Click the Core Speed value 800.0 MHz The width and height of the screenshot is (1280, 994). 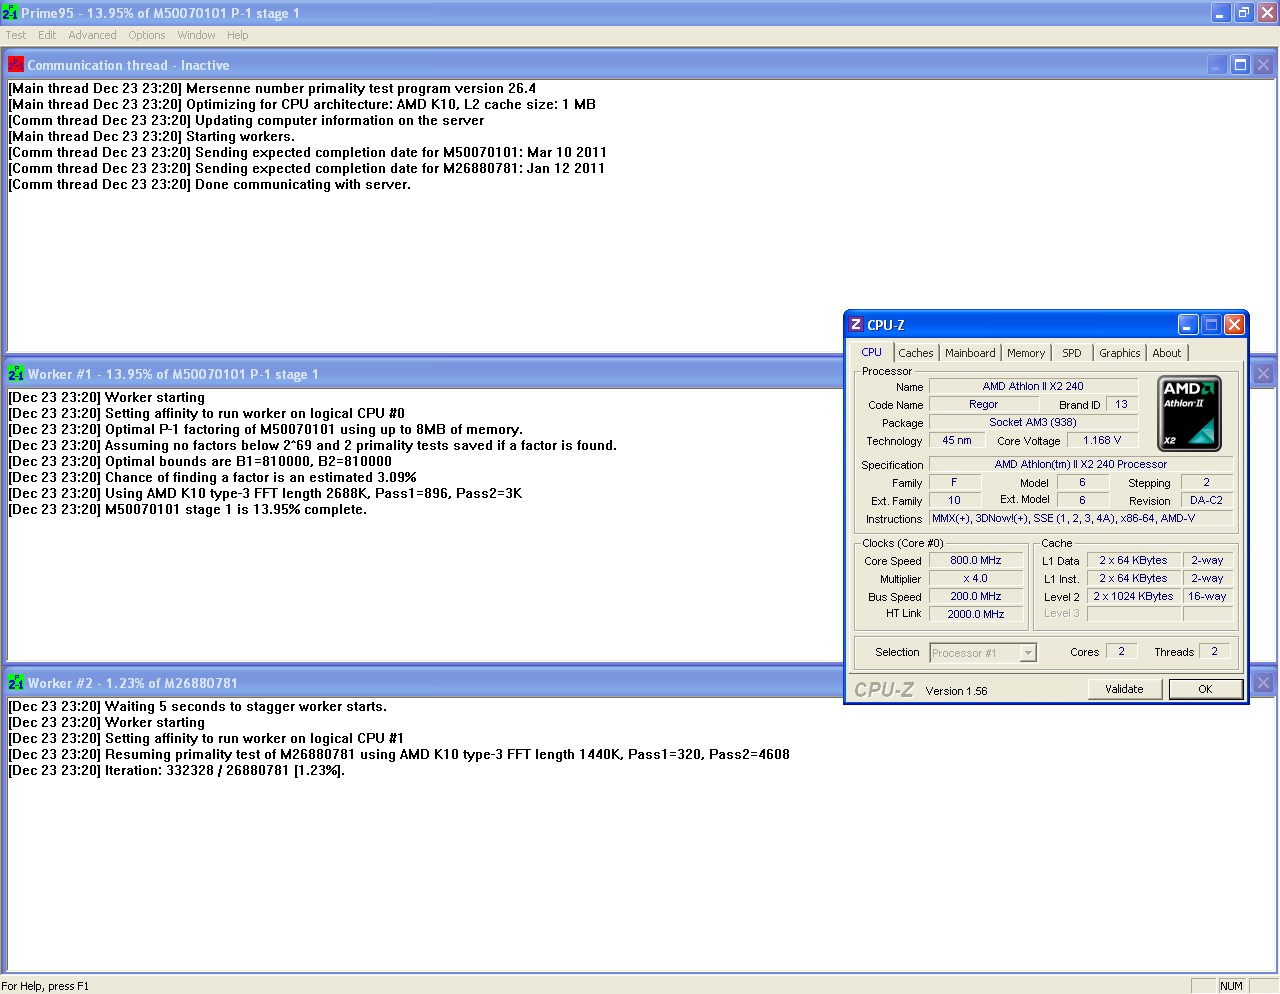976,561
